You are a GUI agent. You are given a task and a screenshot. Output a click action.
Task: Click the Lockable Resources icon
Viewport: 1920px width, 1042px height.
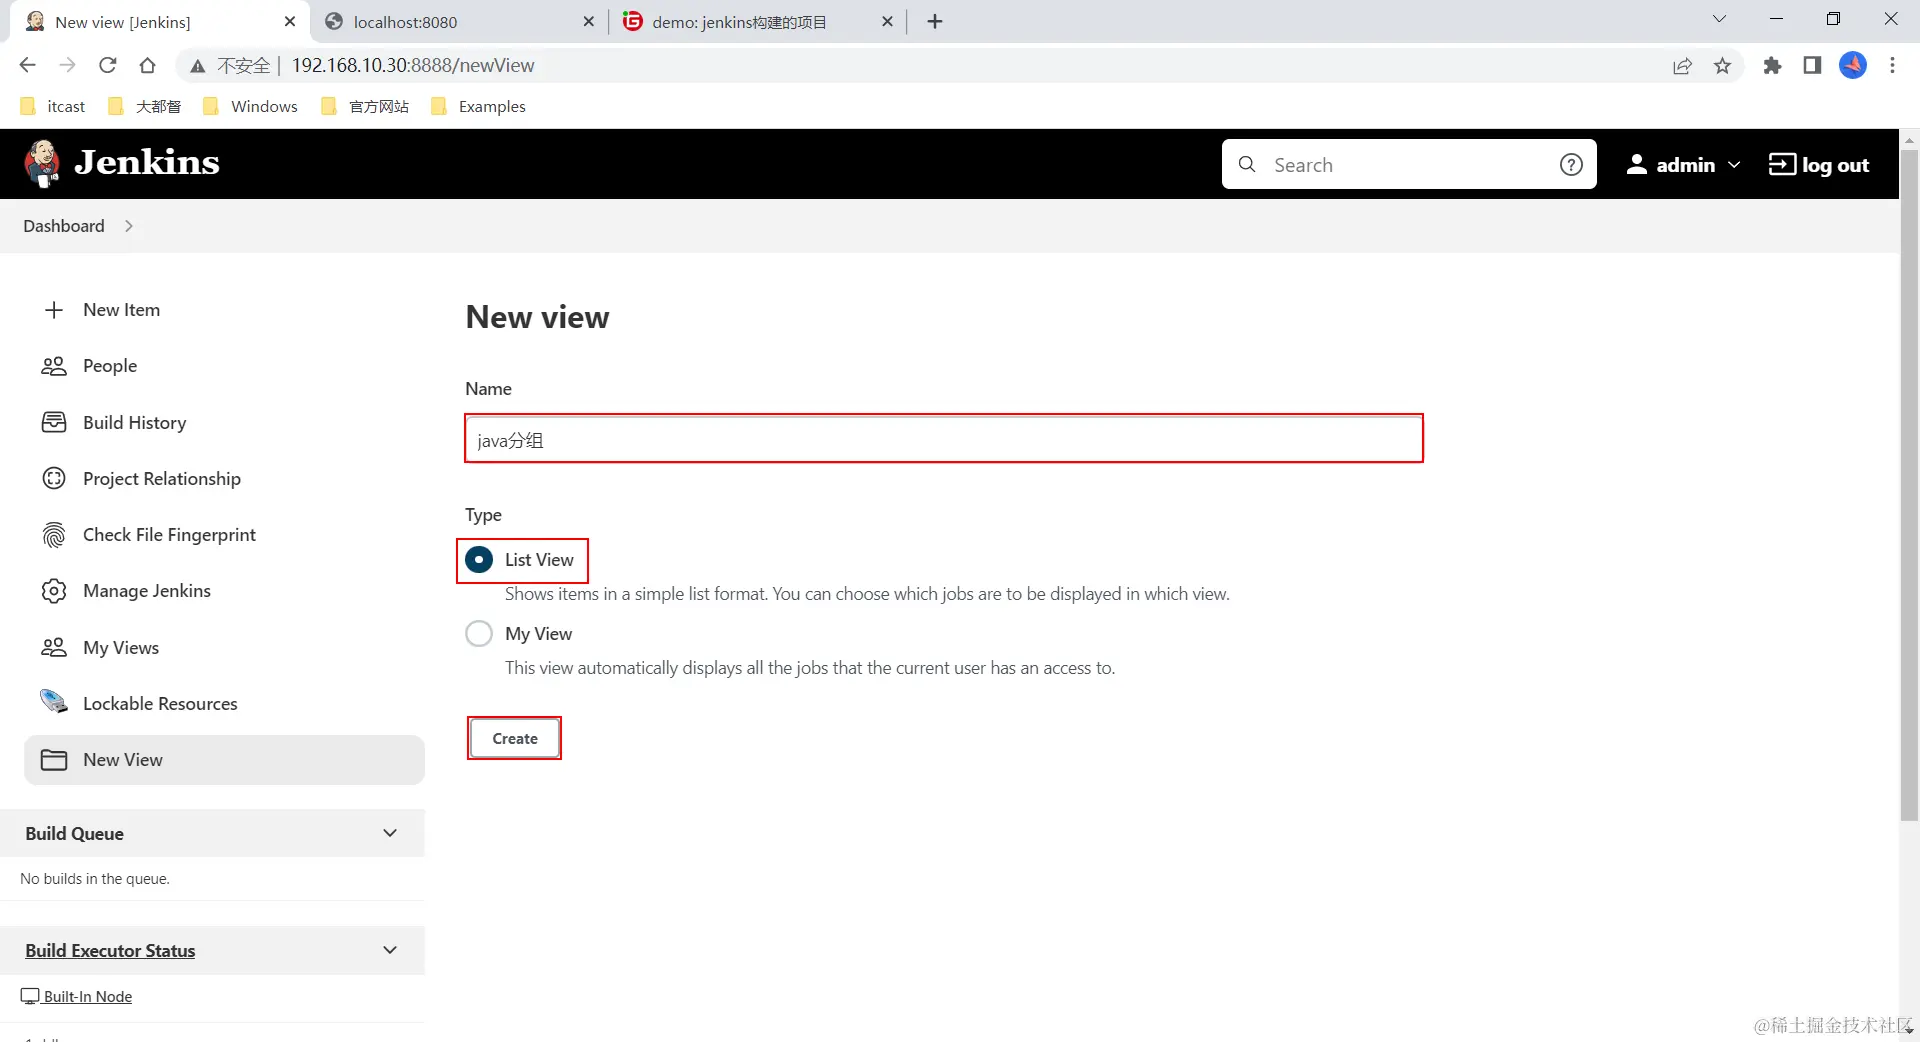[x=54, y=702]
